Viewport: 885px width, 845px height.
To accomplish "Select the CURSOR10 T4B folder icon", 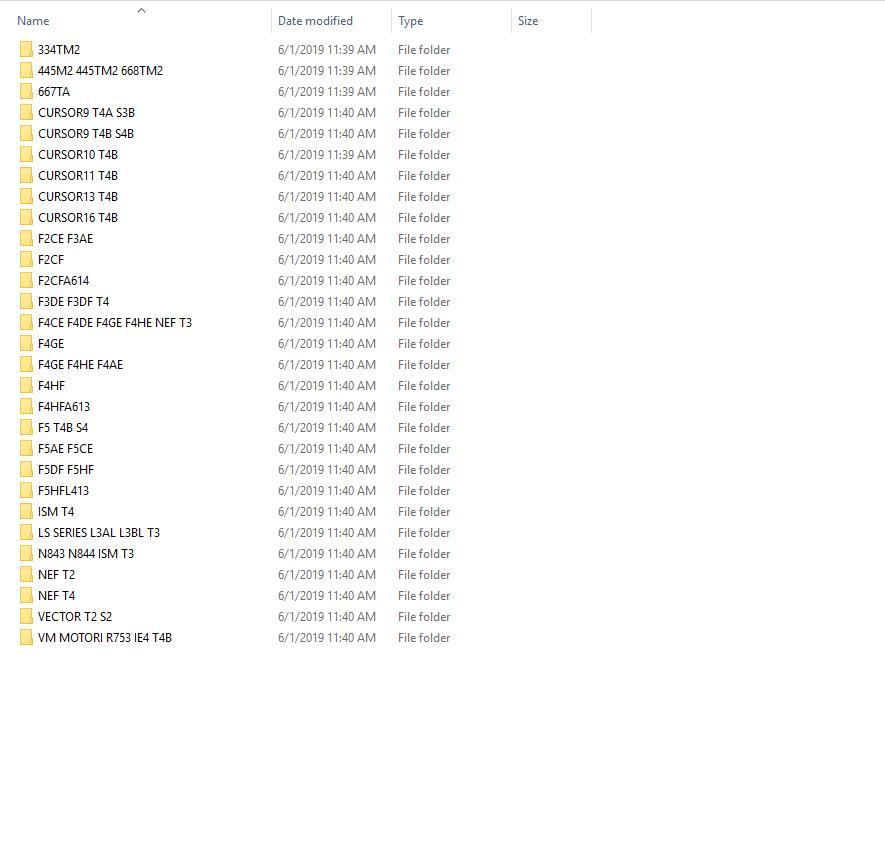I will pos(26,155).
